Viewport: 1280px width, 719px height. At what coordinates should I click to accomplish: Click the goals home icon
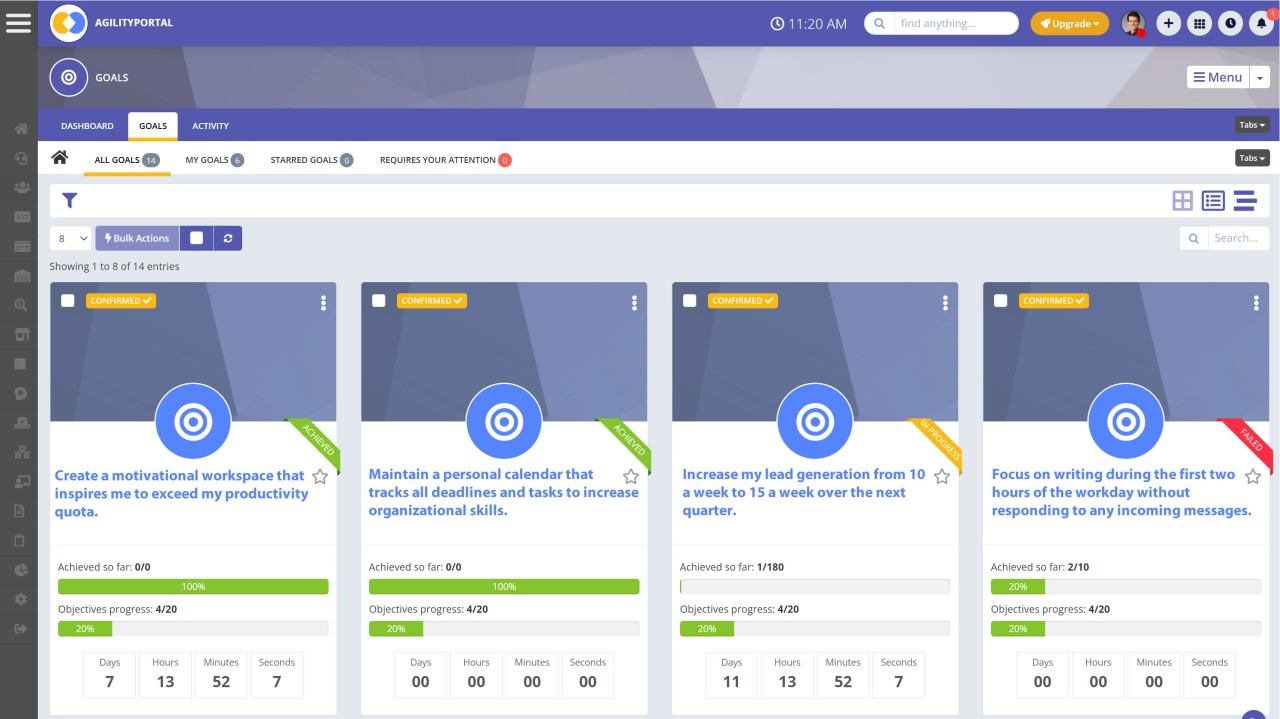(x=60, y=158)
